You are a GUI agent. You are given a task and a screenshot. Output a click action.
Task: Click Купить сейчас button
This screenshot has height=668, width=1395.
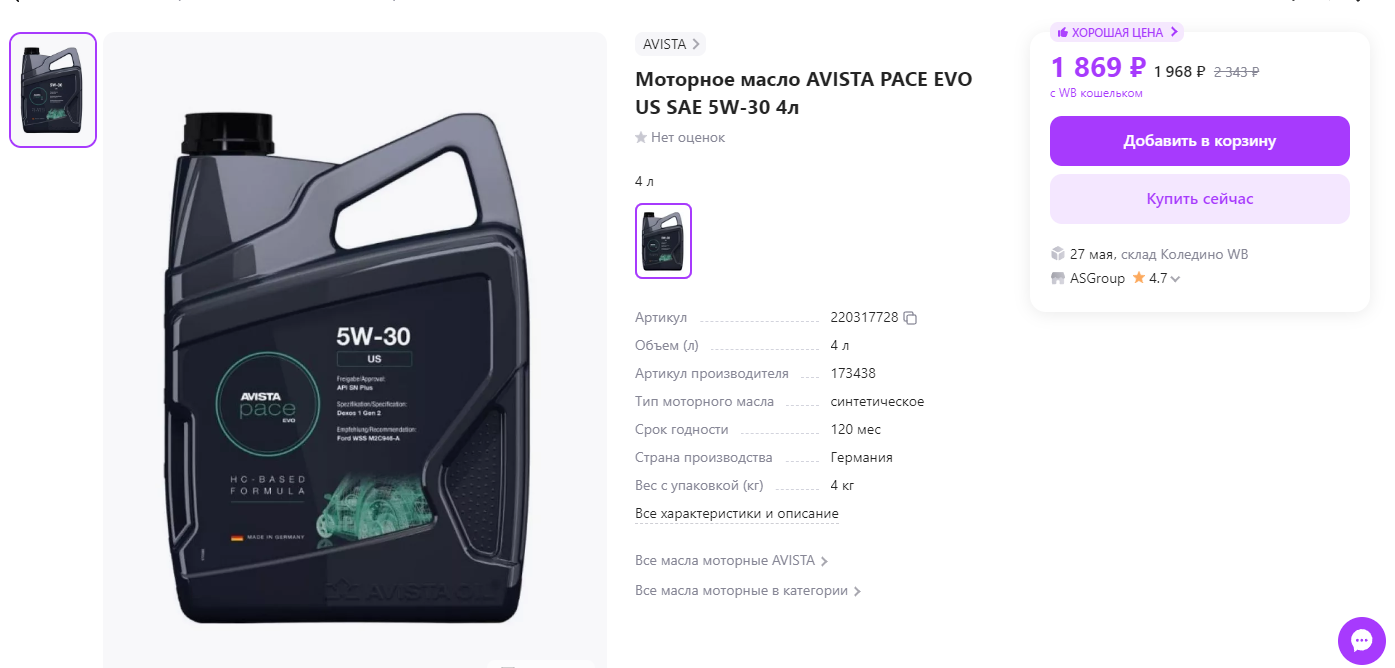[x=1199, y=199]
